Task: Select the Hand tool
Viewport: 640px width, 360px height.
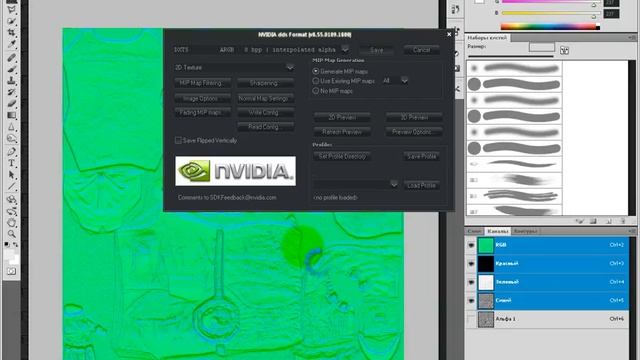Action: click(11, 223)
